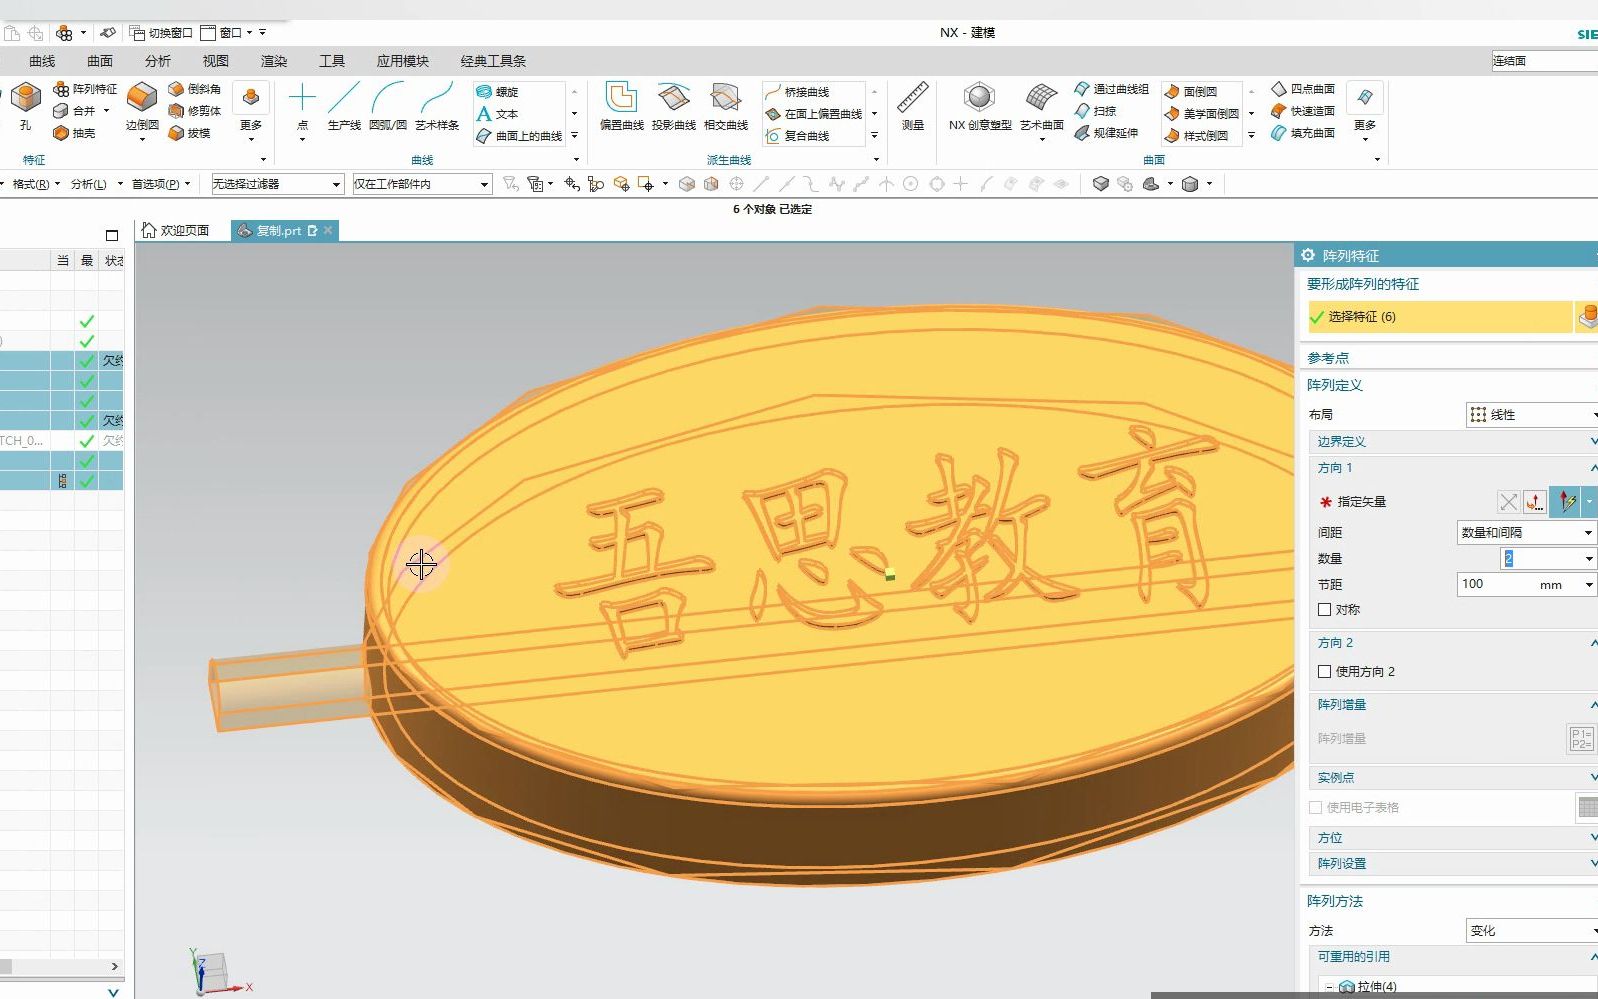The height and width of the screenshot is (999, 1598).
Task: Toggle the 使用电子表格 checkbox
Action: (x=1316, y=807)
